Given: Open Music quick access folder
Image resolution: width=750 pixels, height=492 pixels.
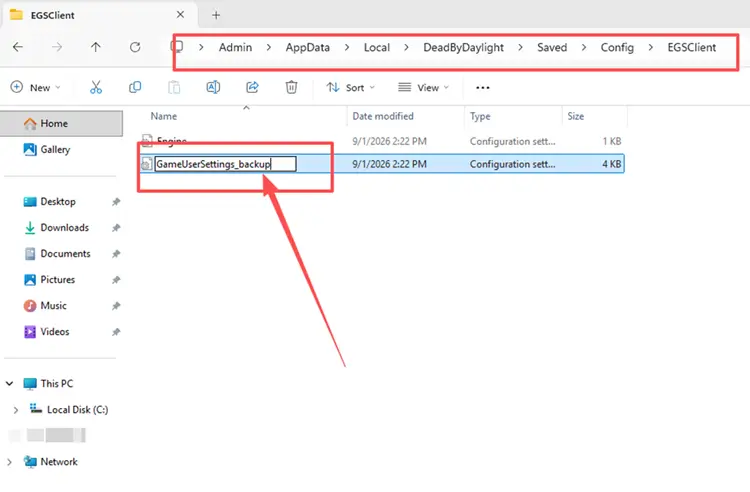Looking at the screenshot, I should (53, 306).
